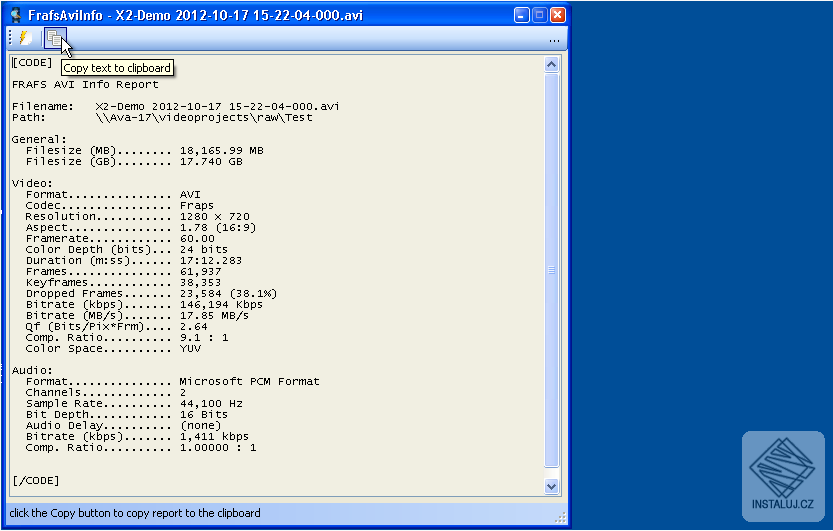Click the Framerate 60.00 line
This screenshot has height=531, width=833.
(x=120, y=238)
